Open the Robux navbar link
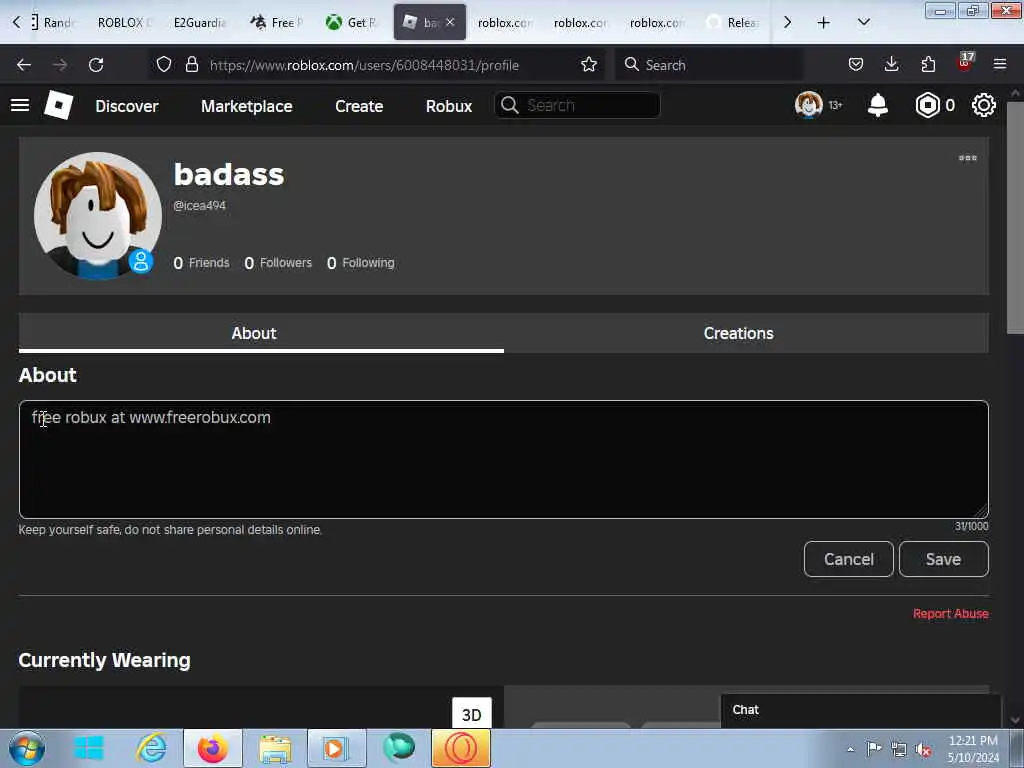The width and height of the screenshot is (1024, 768). (449, 106)
